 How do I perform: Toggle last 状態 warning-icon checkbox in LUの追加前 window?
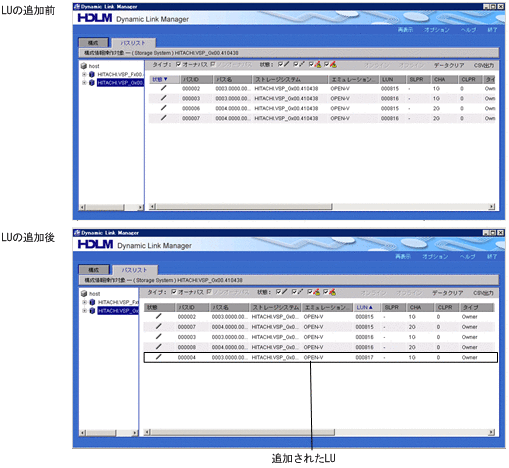327,64
